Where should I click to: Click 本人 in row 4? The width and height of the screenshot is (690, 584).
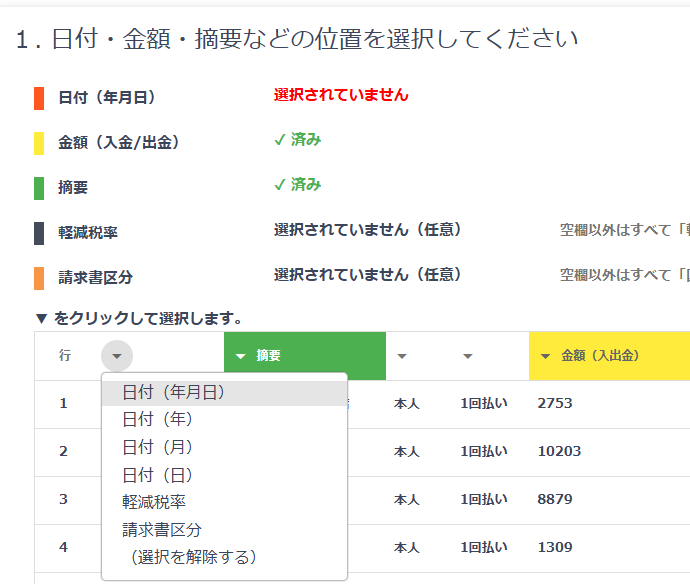pos(407,547)
